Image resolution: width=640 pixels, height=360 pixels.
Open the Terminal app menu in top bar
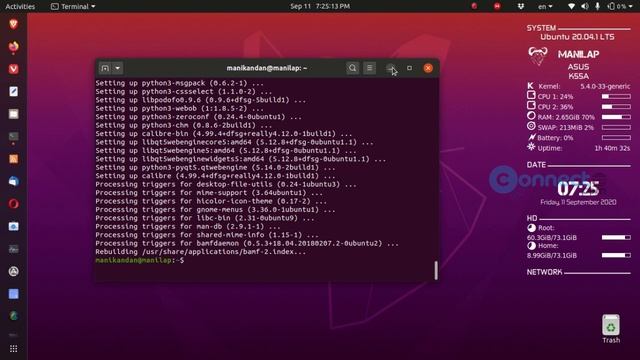[73, 6]
